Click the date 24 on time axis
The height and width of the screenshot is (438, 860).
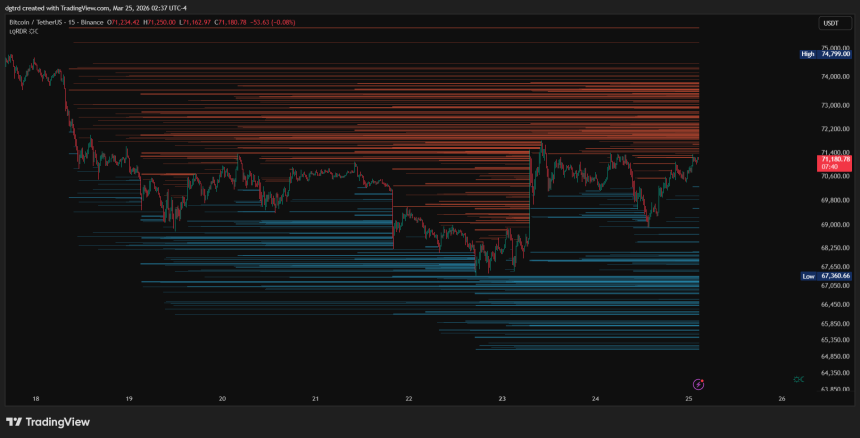[x=596, y=399]
